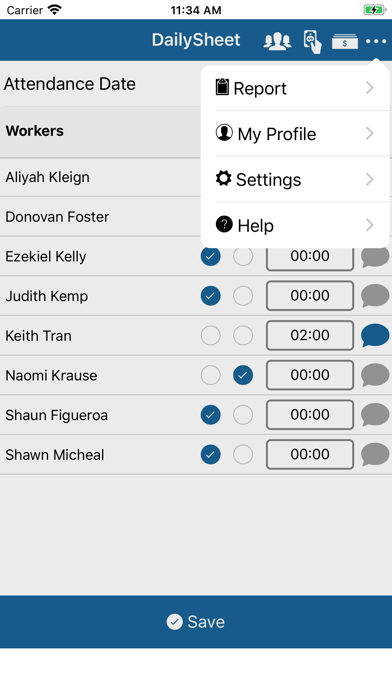This screenshot has height=696, width=392.
Task: Uncheck Naomi Krause's second attendance circle
Action: tap(243, 375)
